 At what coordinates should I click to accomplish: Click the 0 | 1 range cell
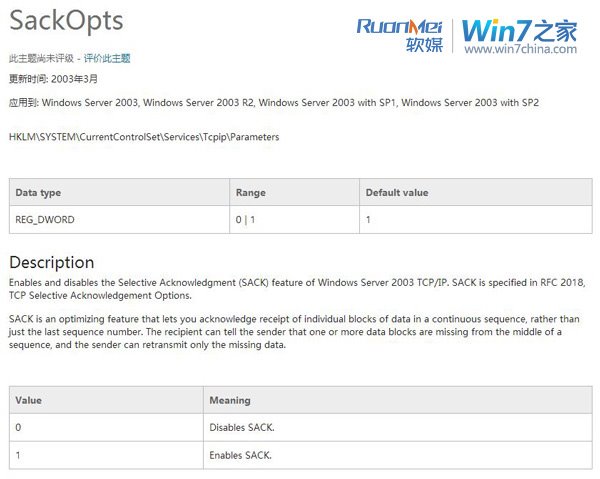246,219
